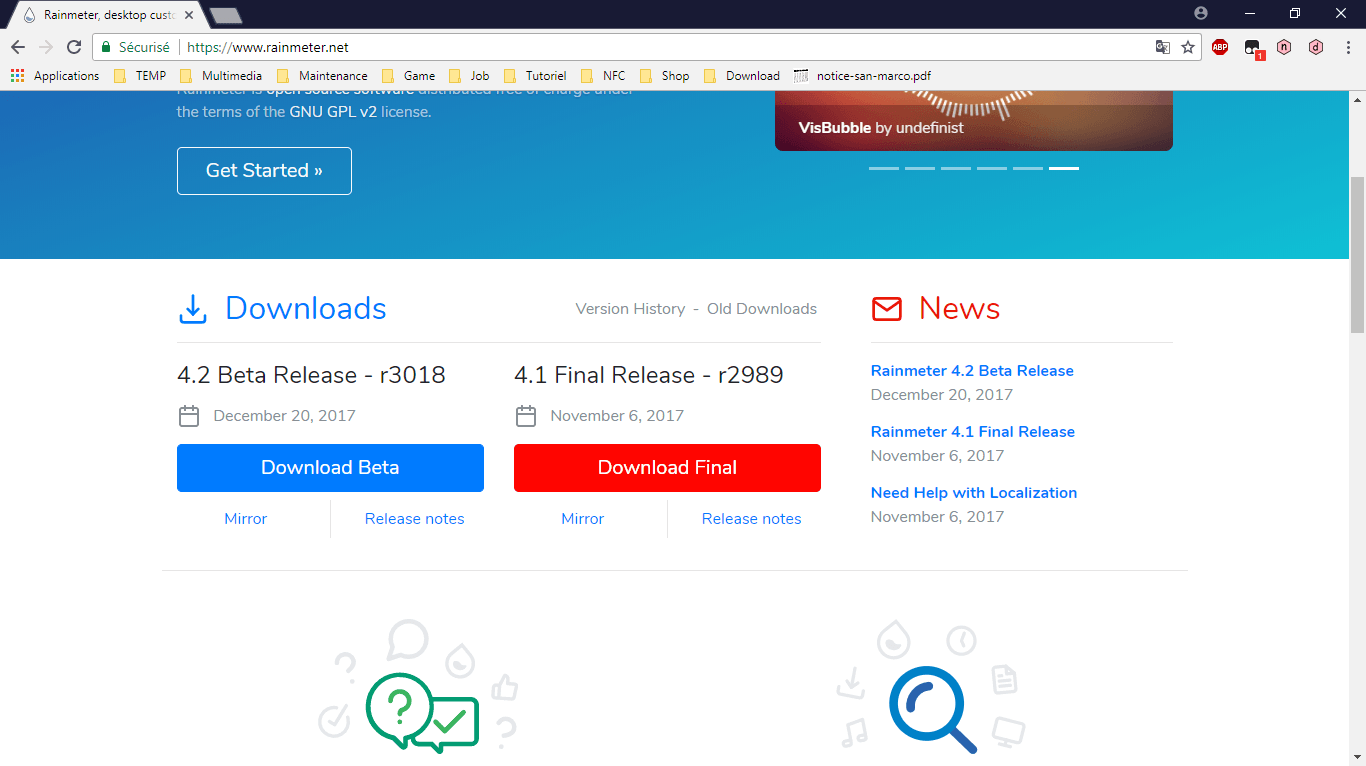Viewport: 1366px width, 766px height.
Task: Open the Multimedia bookmarks folder
Action: pos(221,76)
